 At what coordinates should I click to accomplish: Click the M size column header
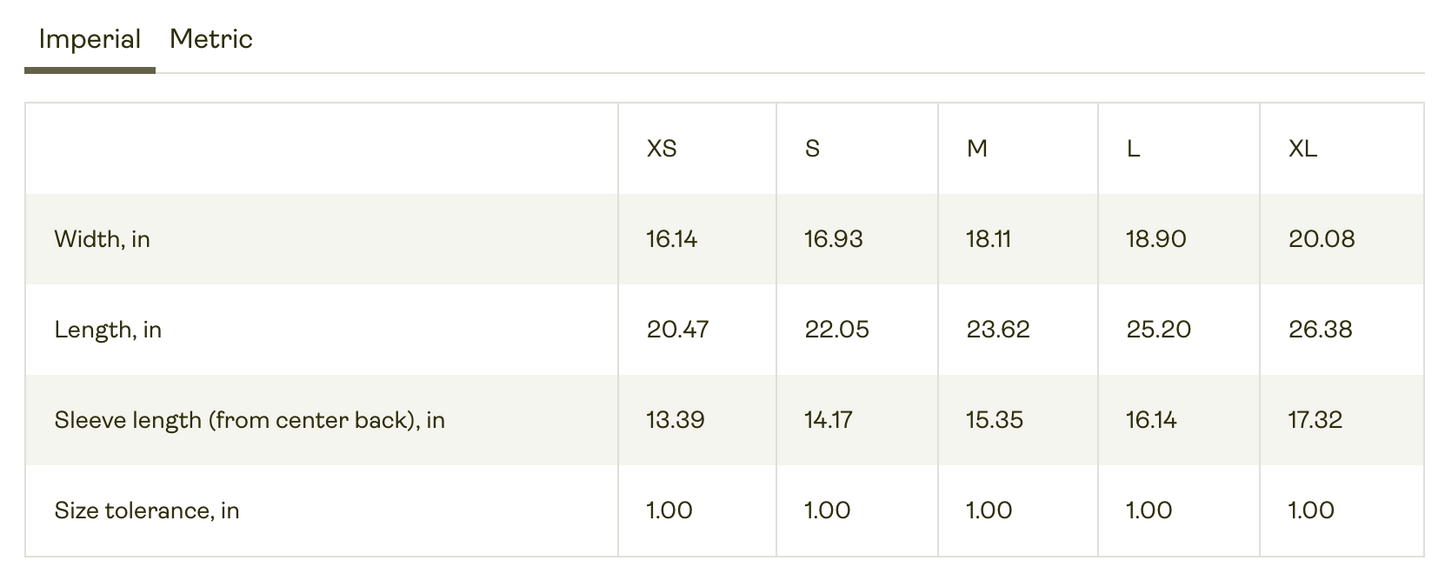pos(977,149)
